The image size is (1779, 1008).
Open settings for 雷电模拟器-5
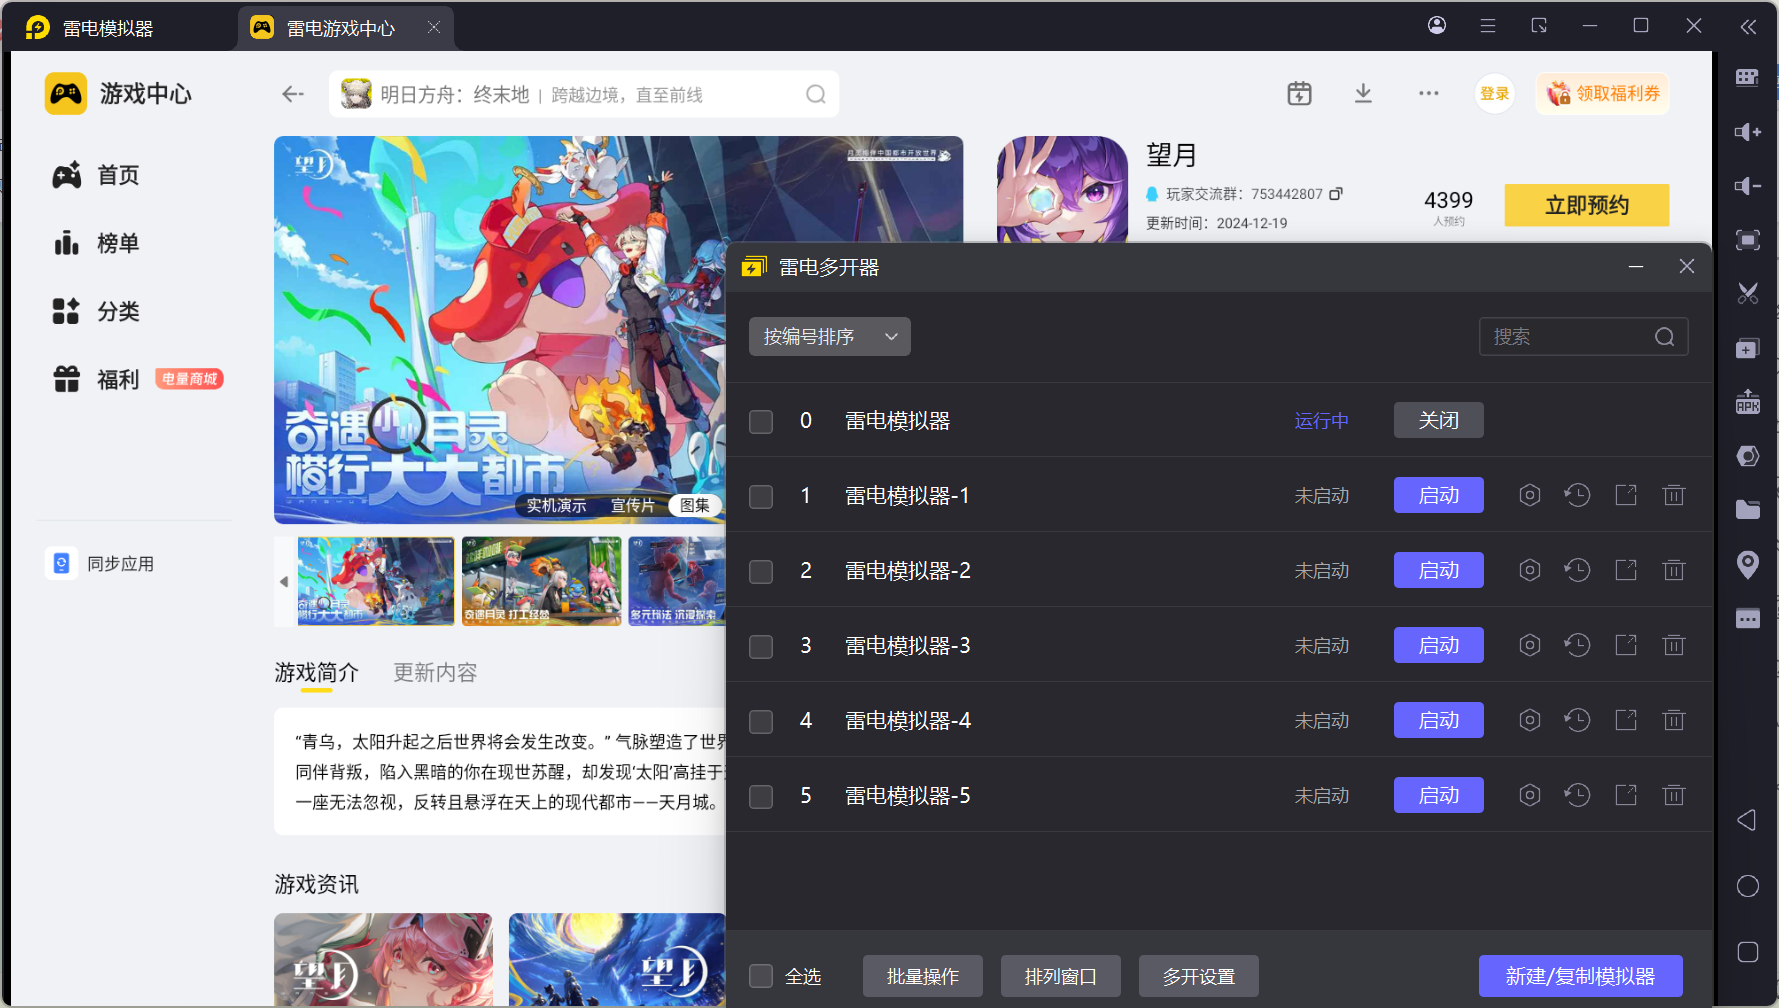(1529, 795)
